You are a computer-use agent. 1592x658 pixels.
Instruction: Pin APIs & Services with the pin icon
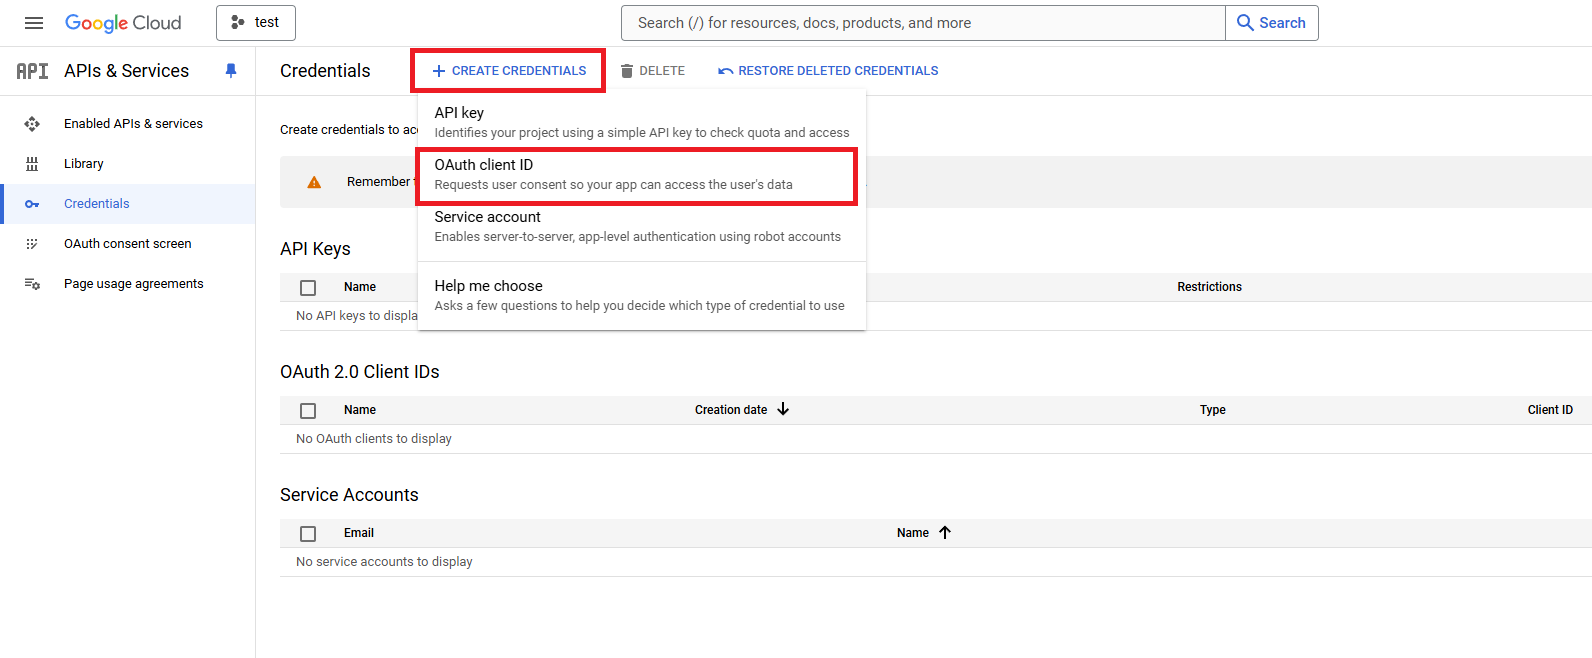point(231,71)
